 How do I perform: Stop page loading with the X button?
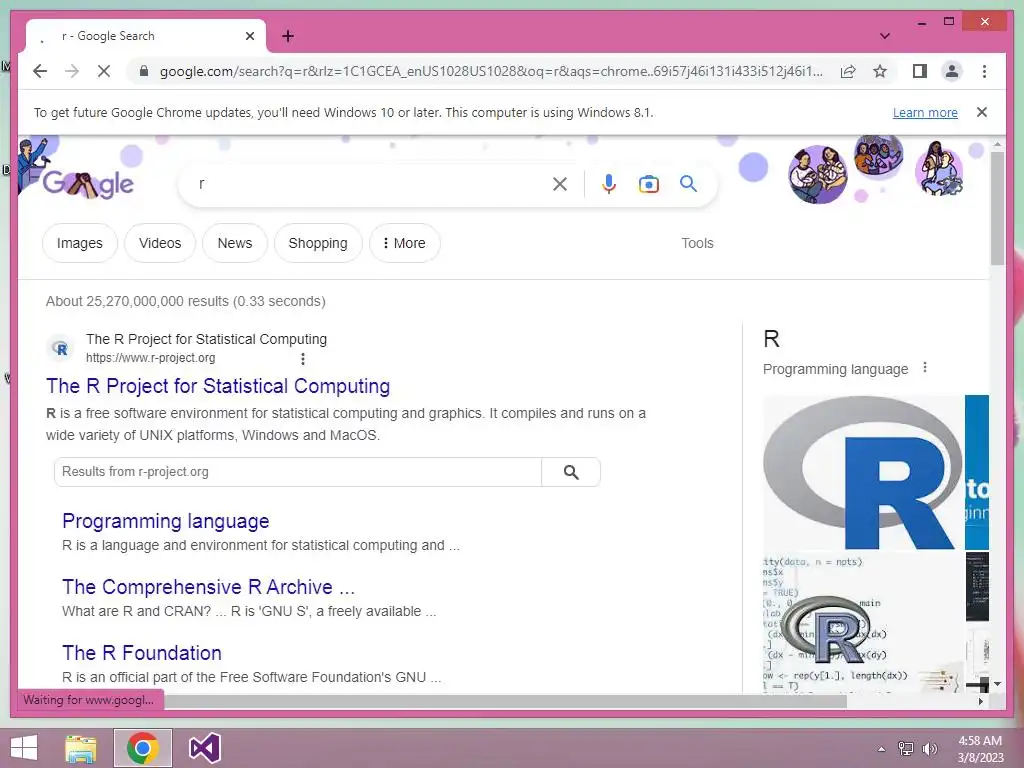[x=104, y=71]
